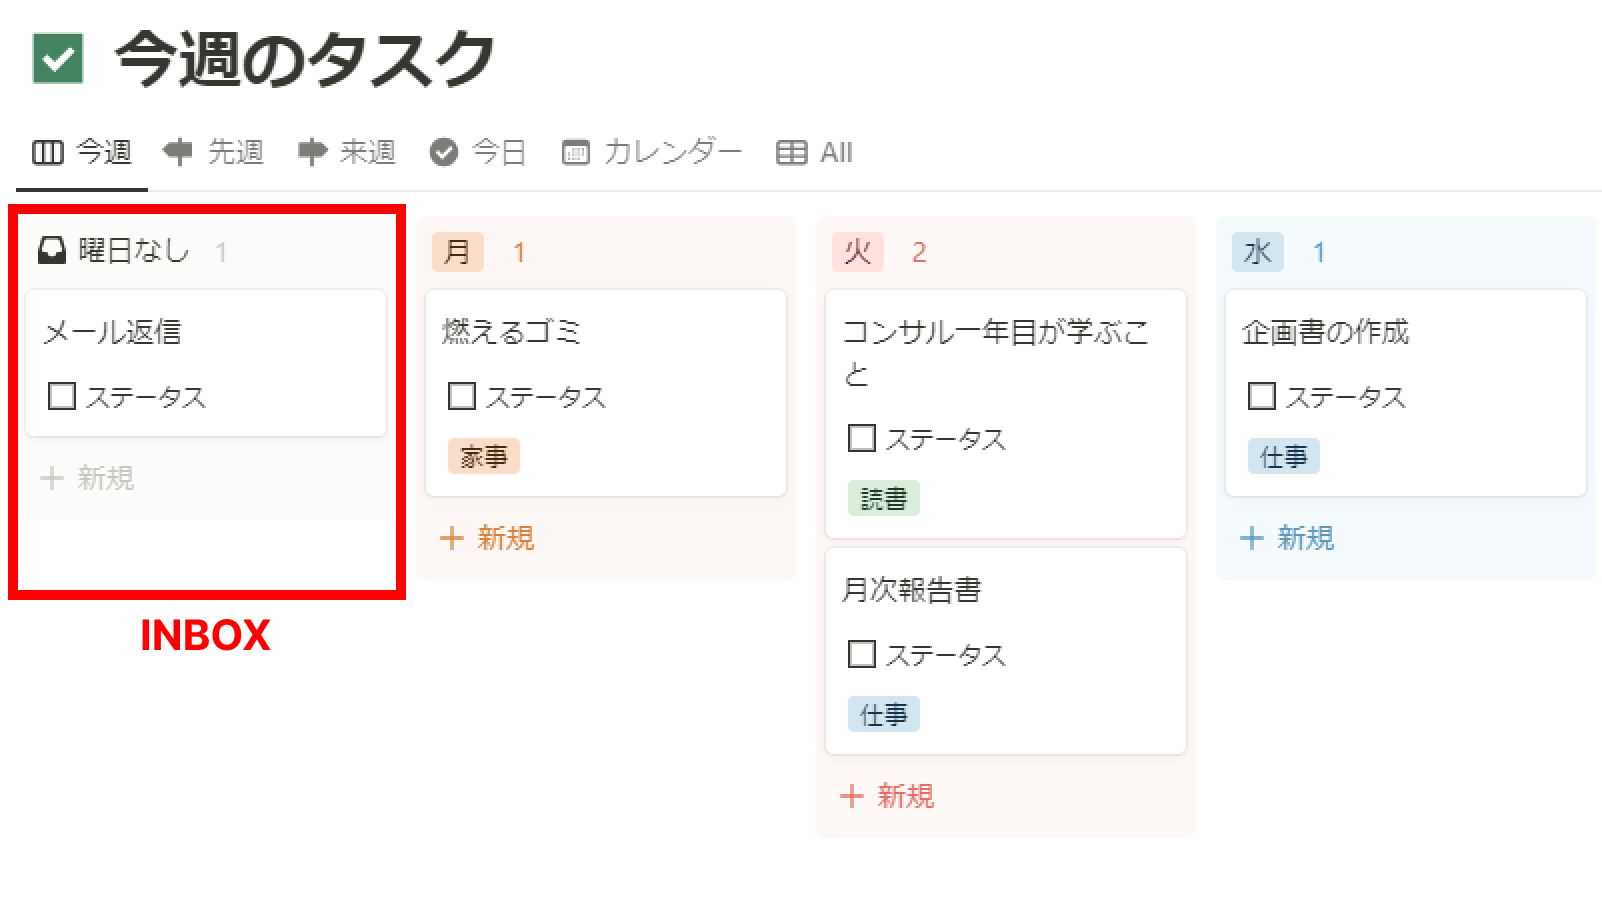Click the left arrow icon for 先週
The width and height of the screenshot is (1602, 904).
(178, 152)
